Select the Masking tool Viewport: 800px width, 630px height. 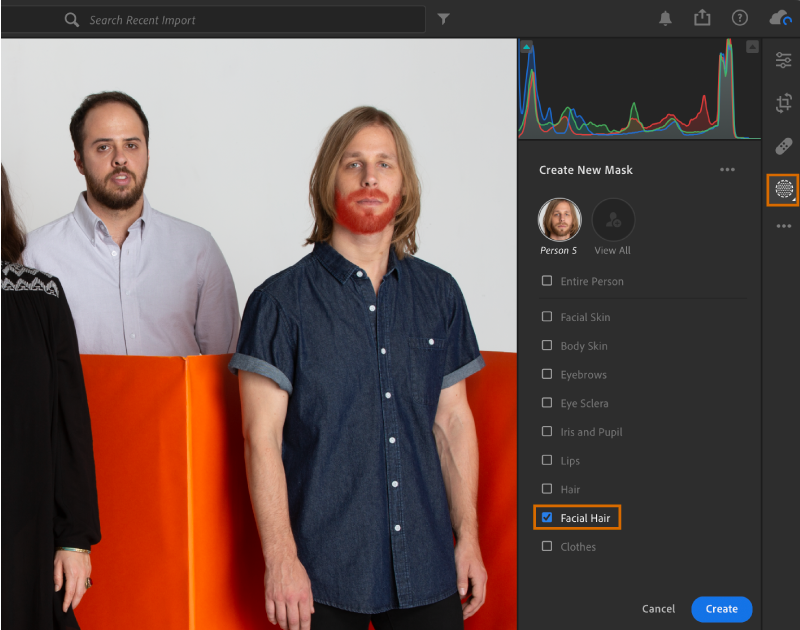(784, 189)
